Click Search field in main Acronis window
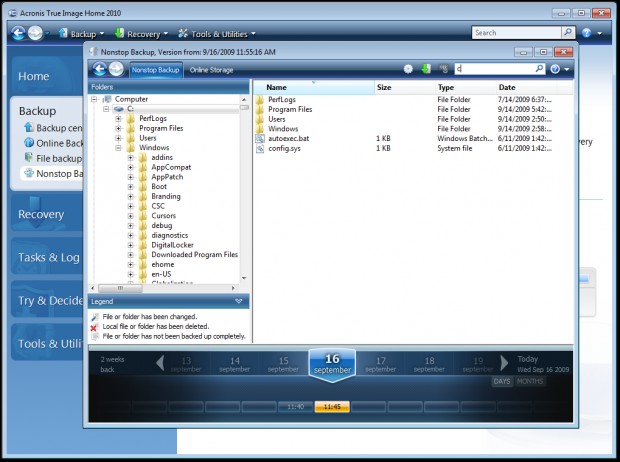Image resolution: width=620 pixels, height=462 pixels. 517,33
